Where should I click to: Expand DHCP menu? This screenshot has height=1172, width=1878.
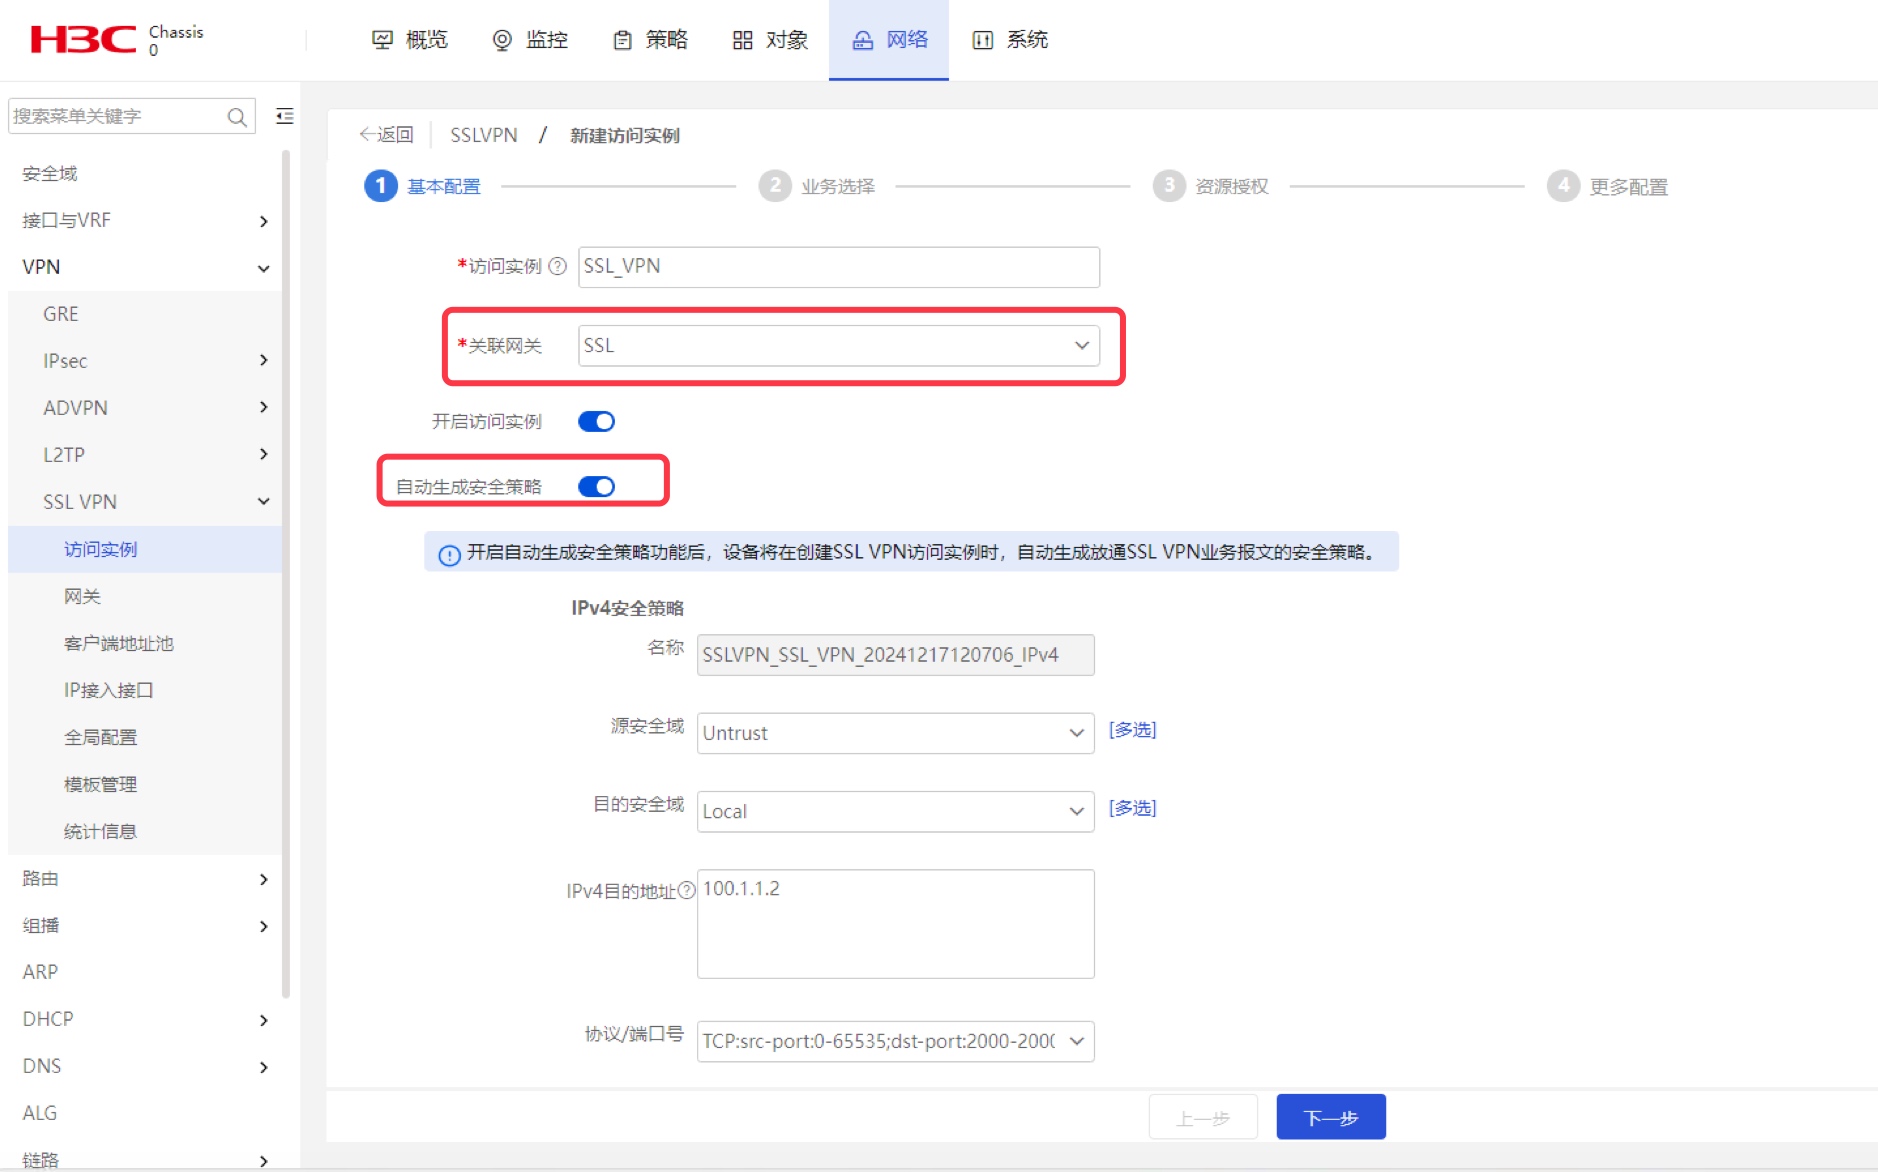point(146,1019)
